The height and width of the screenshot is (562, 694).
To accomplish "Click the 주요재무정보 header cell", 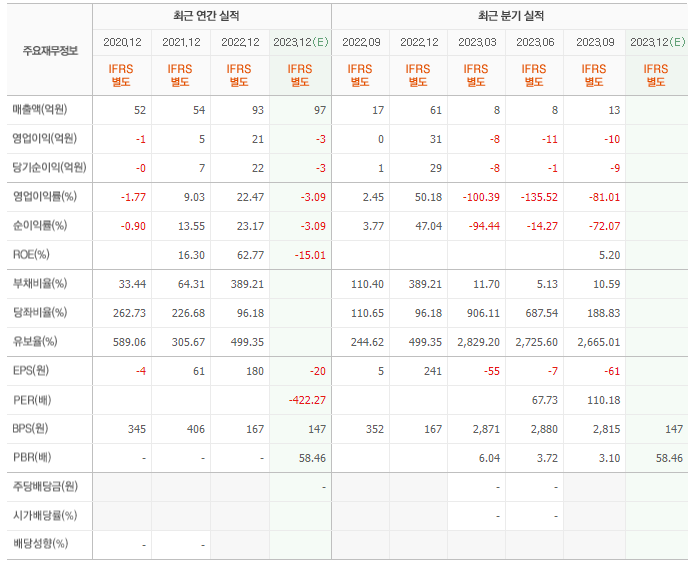I will 50,50.
